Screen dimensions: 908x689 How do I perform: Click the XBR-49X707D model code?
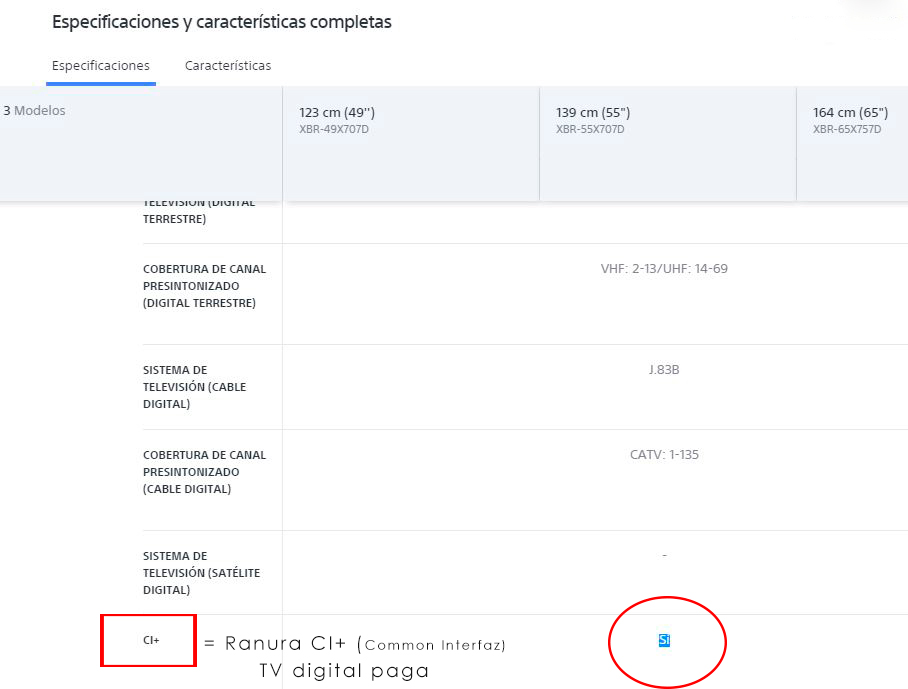pos(334,130)
